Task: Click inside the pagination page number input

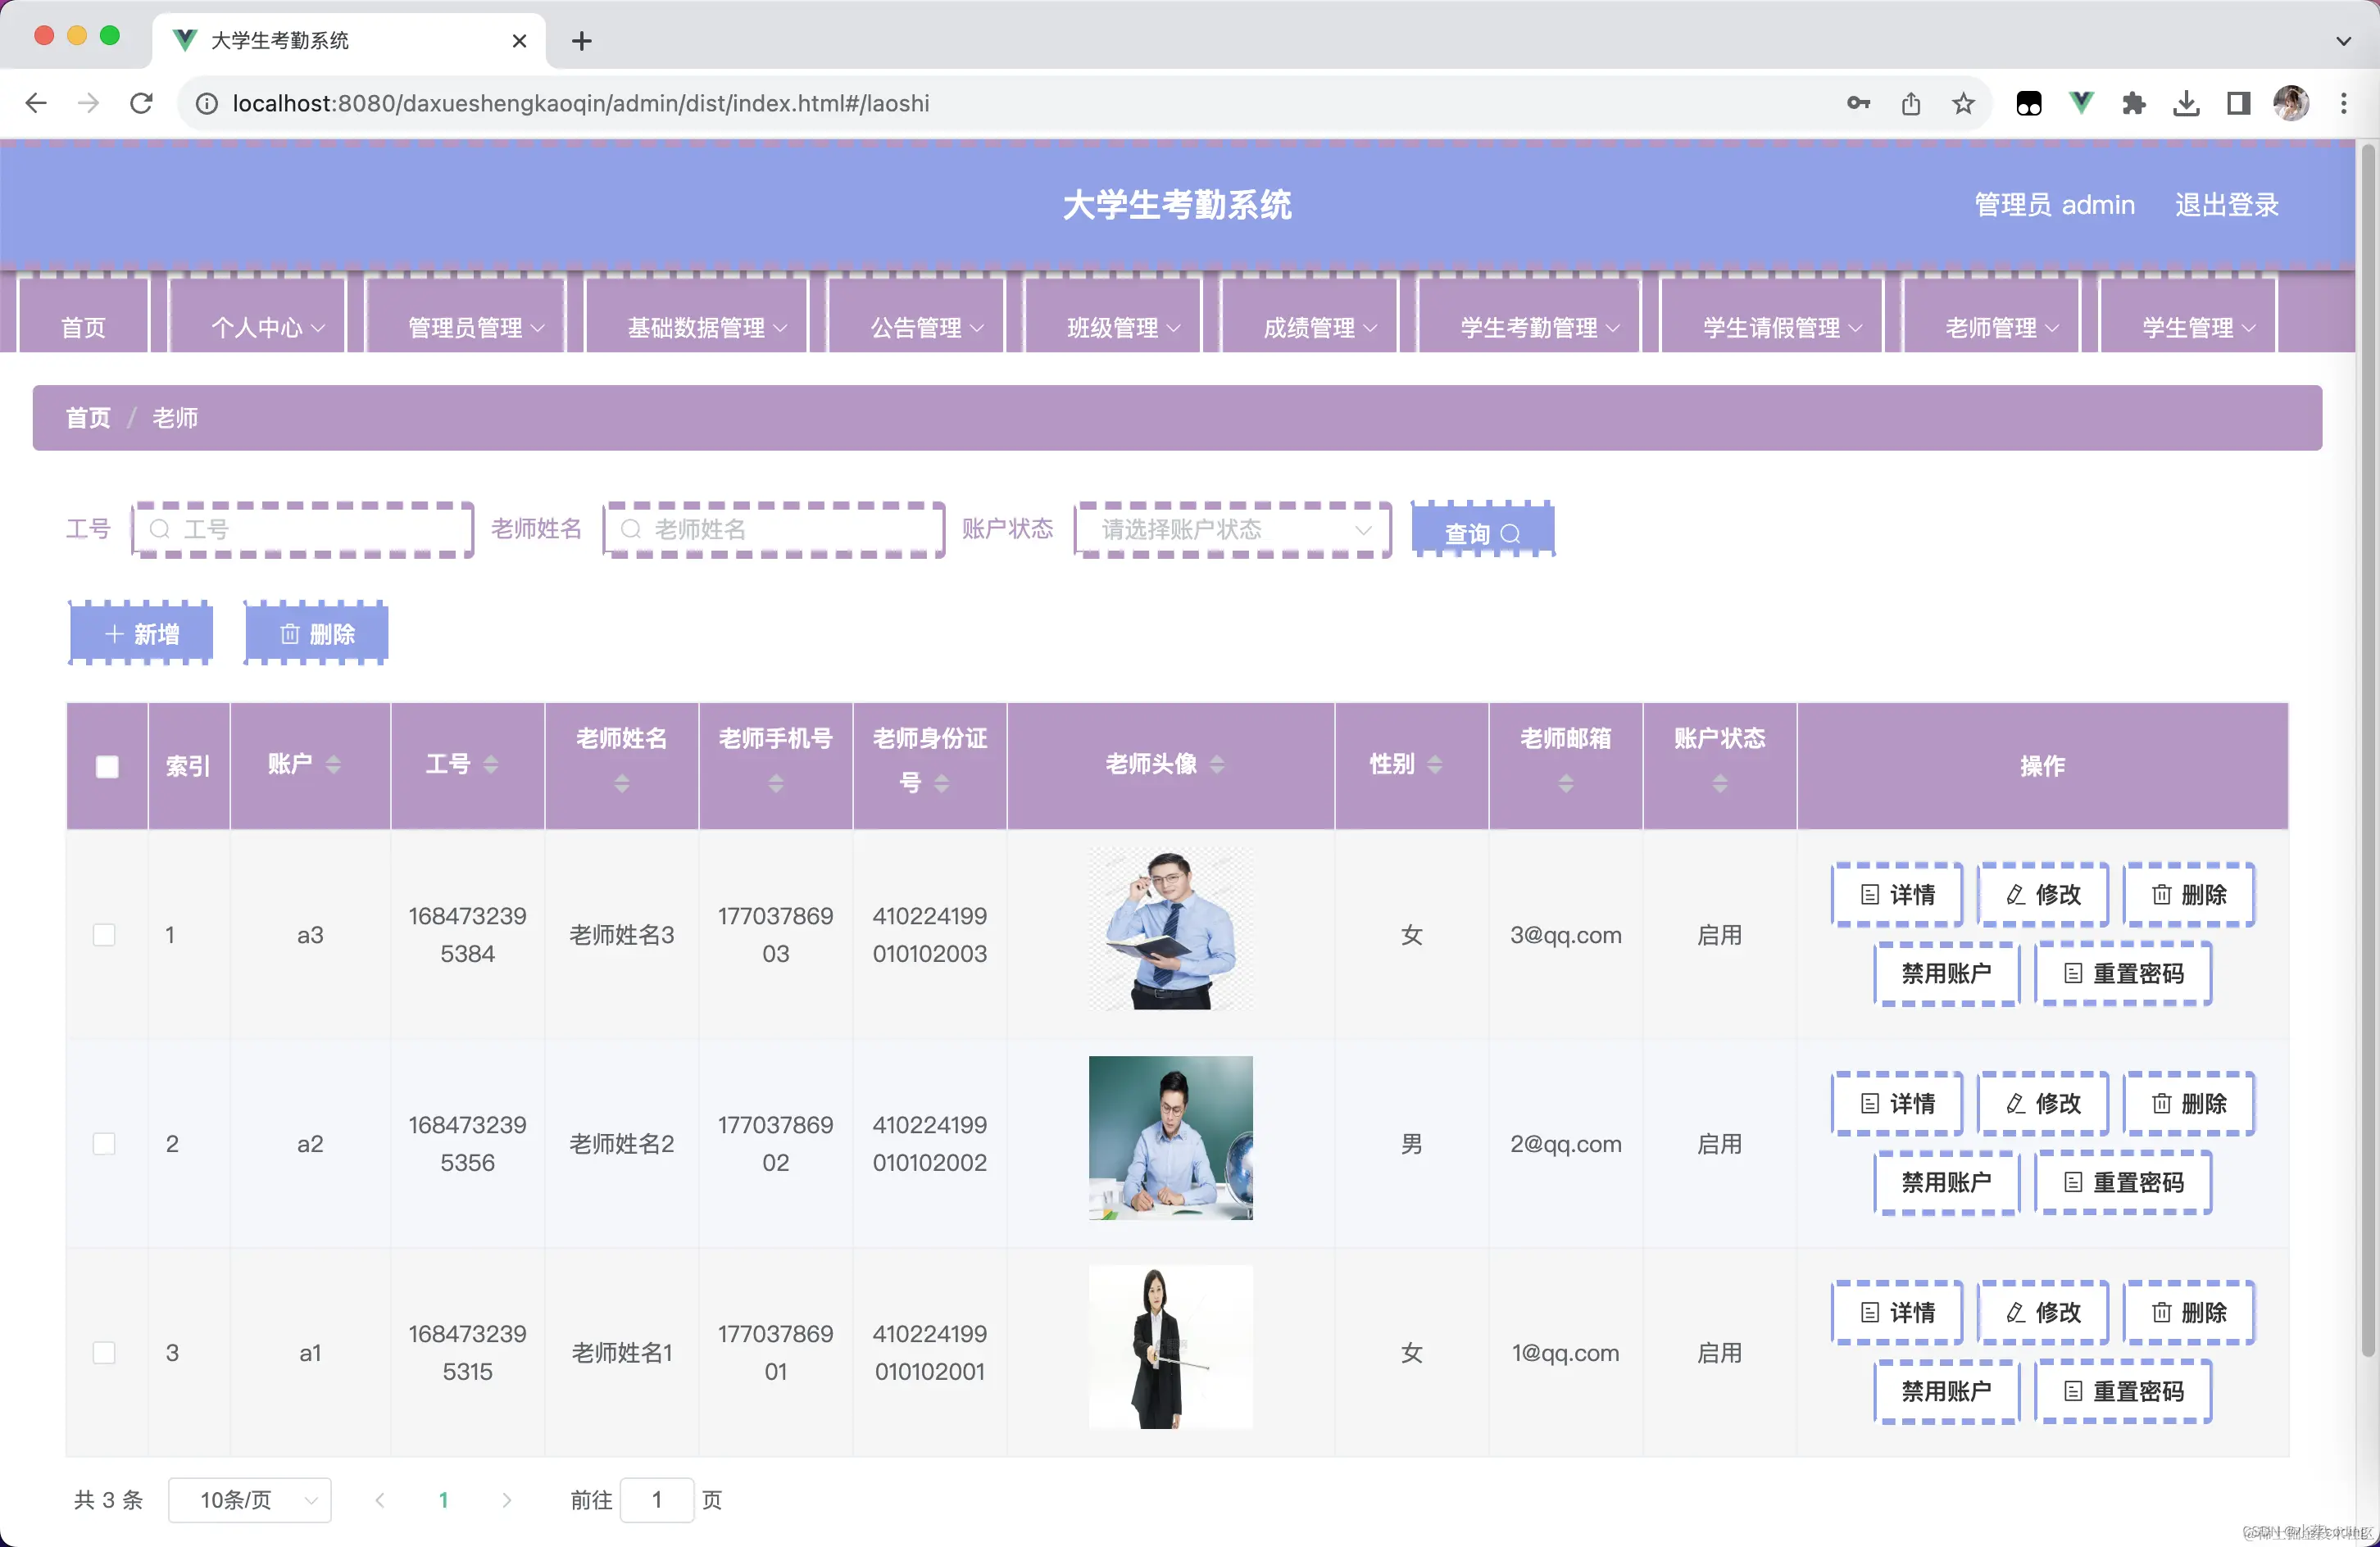Action: coord(657,1500)
